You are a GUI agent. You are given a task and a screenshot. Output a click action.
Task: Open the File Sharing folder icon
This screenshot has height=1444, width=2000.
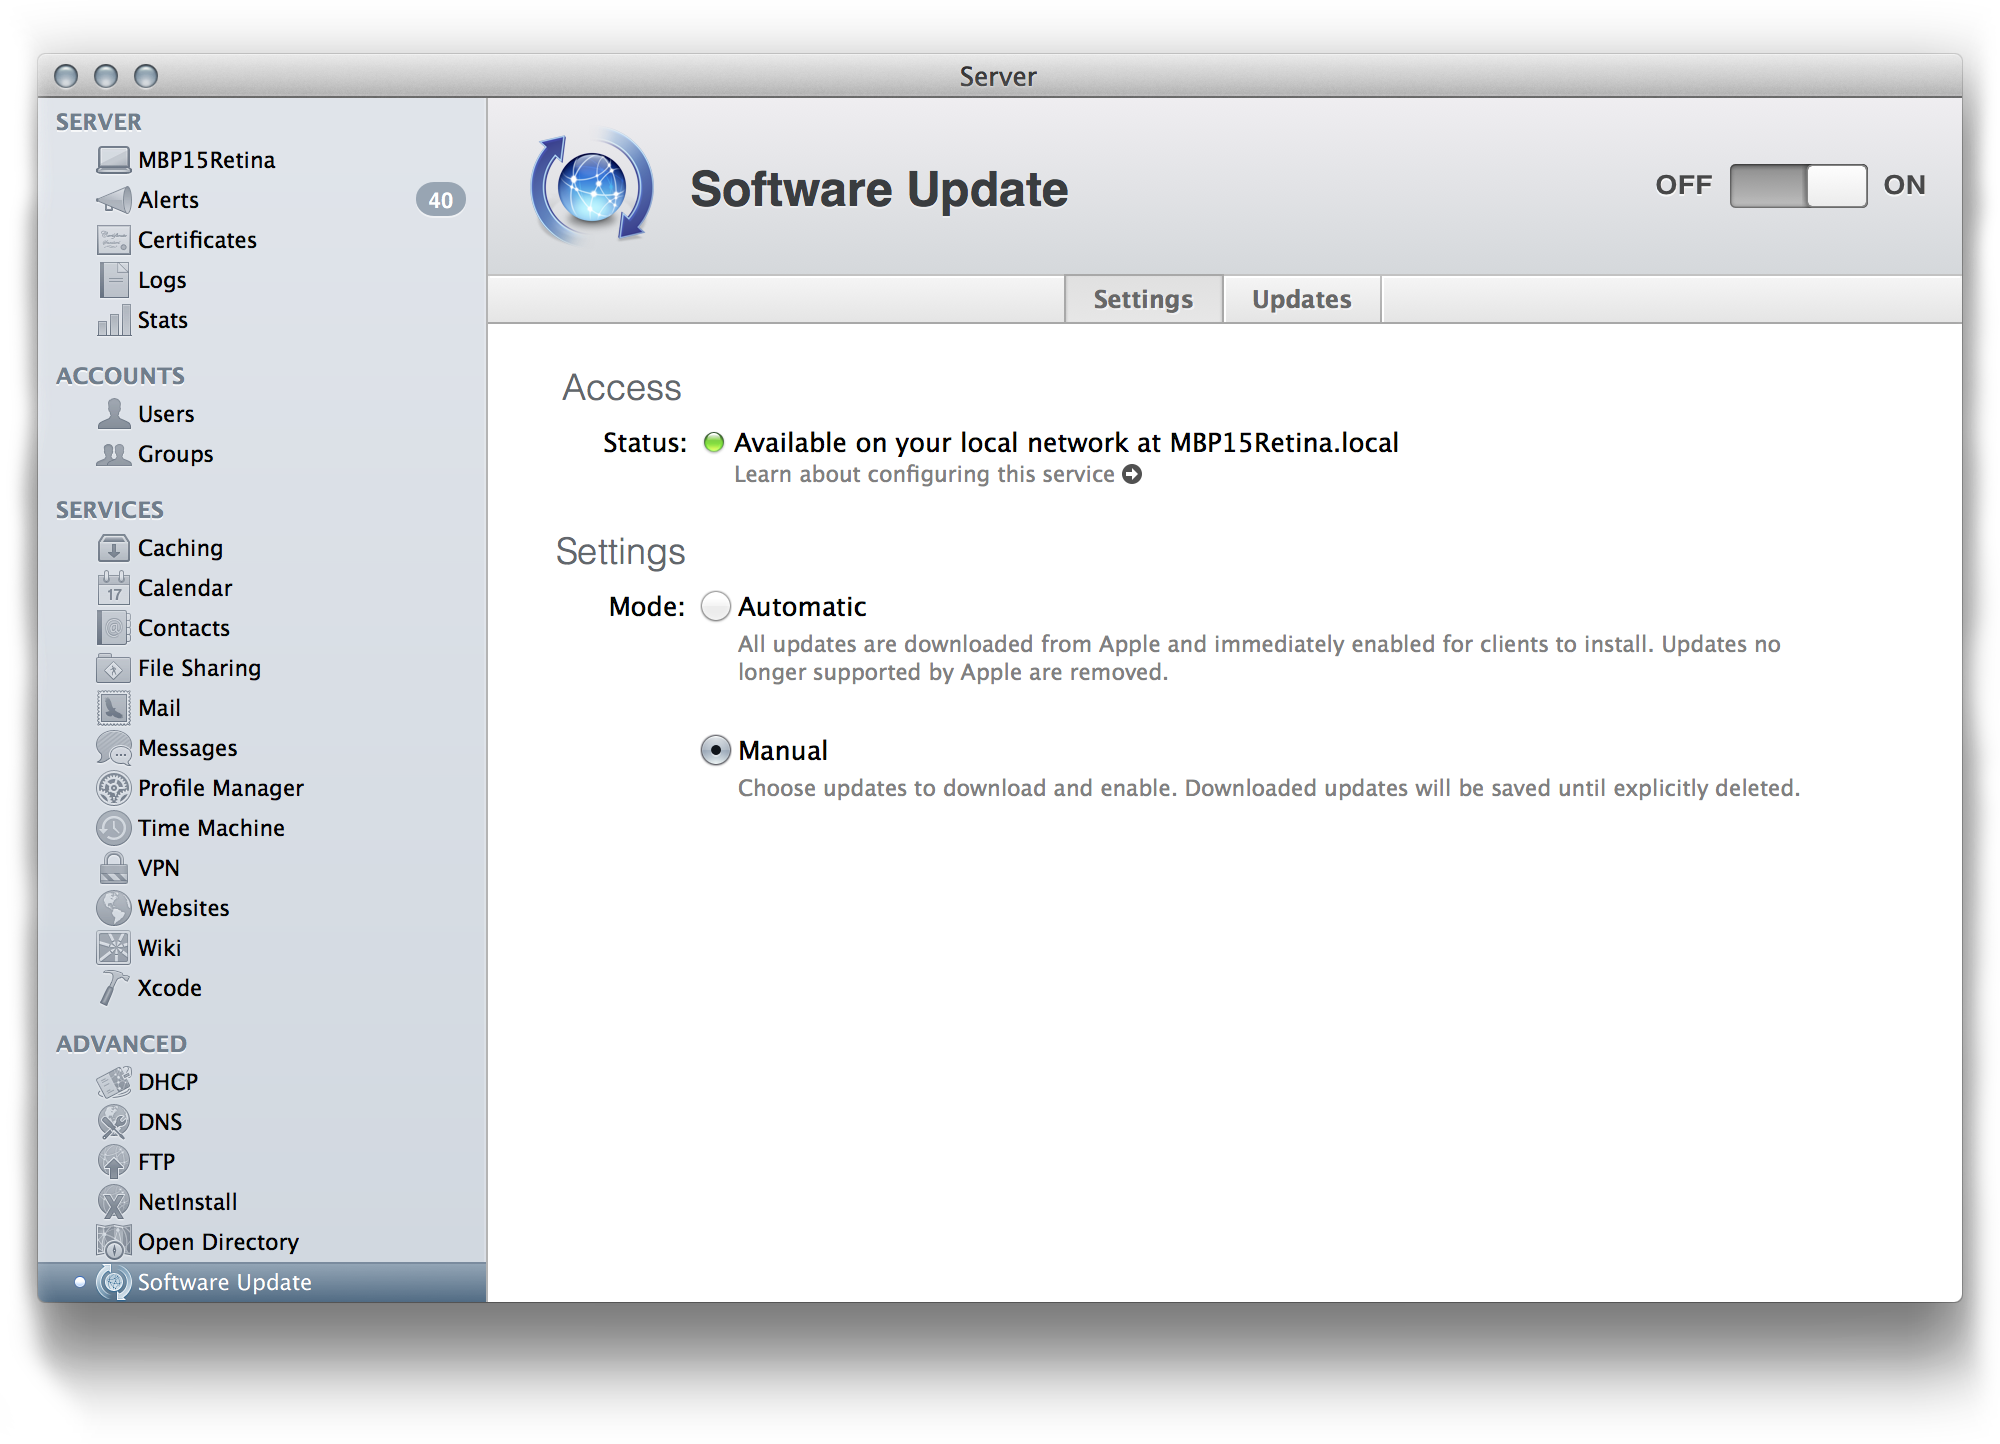pyautogui.click(x=114, y=668)
